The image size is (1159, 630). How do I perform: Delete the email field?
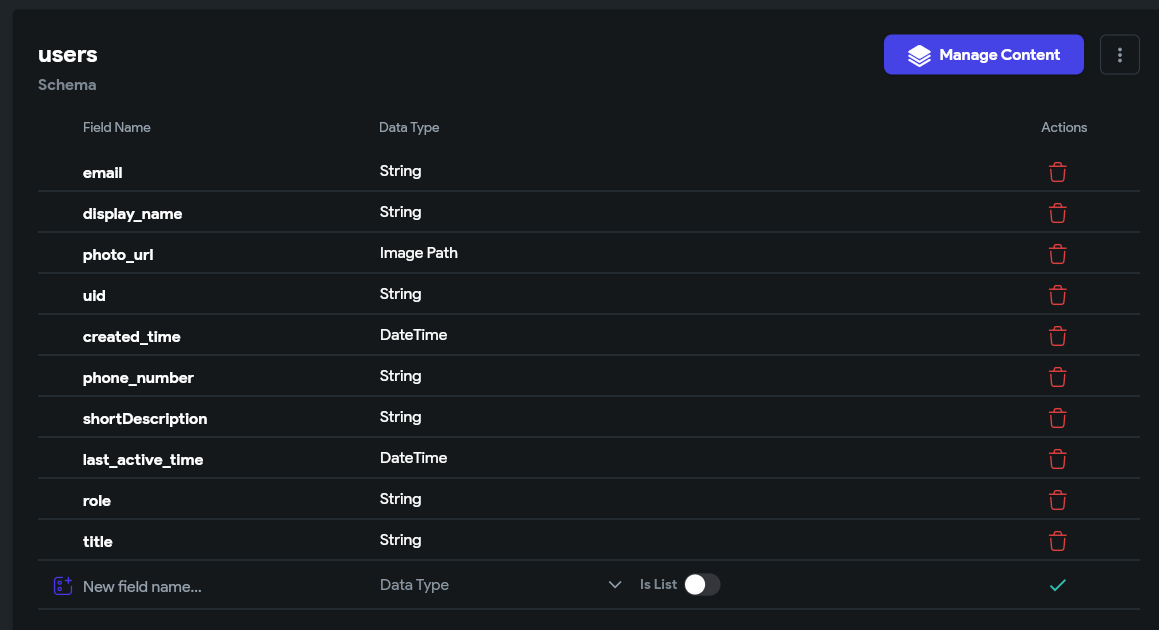(1057, 172)
